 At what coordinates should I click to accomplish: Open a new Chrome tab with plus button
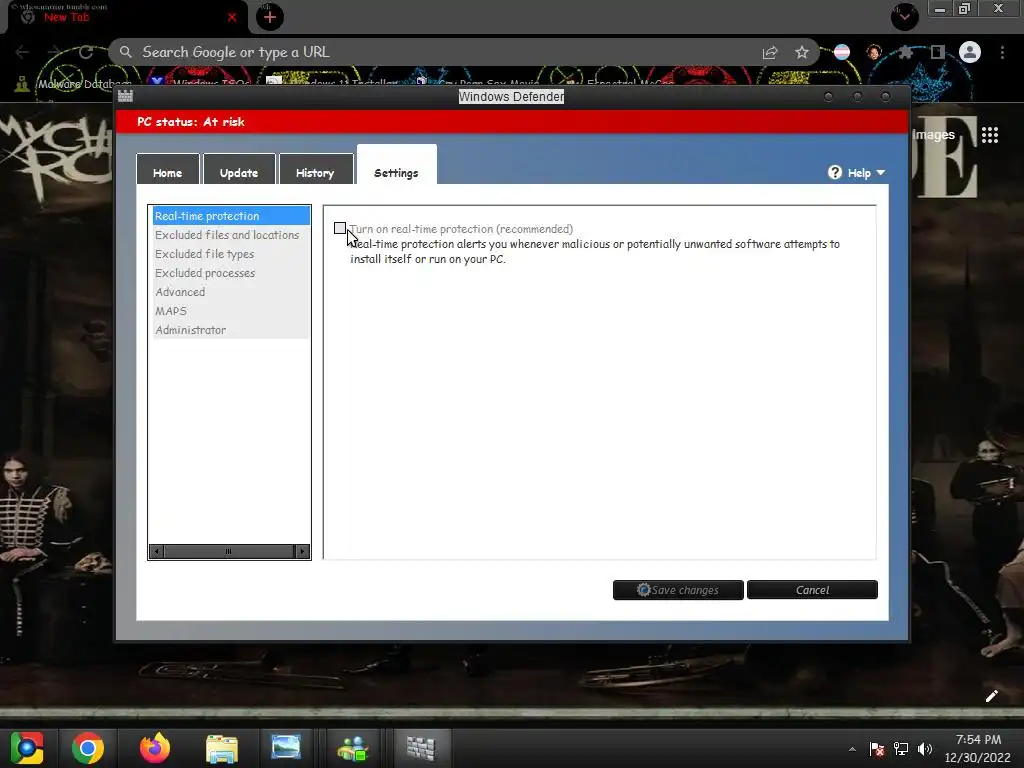click(270, 17)
